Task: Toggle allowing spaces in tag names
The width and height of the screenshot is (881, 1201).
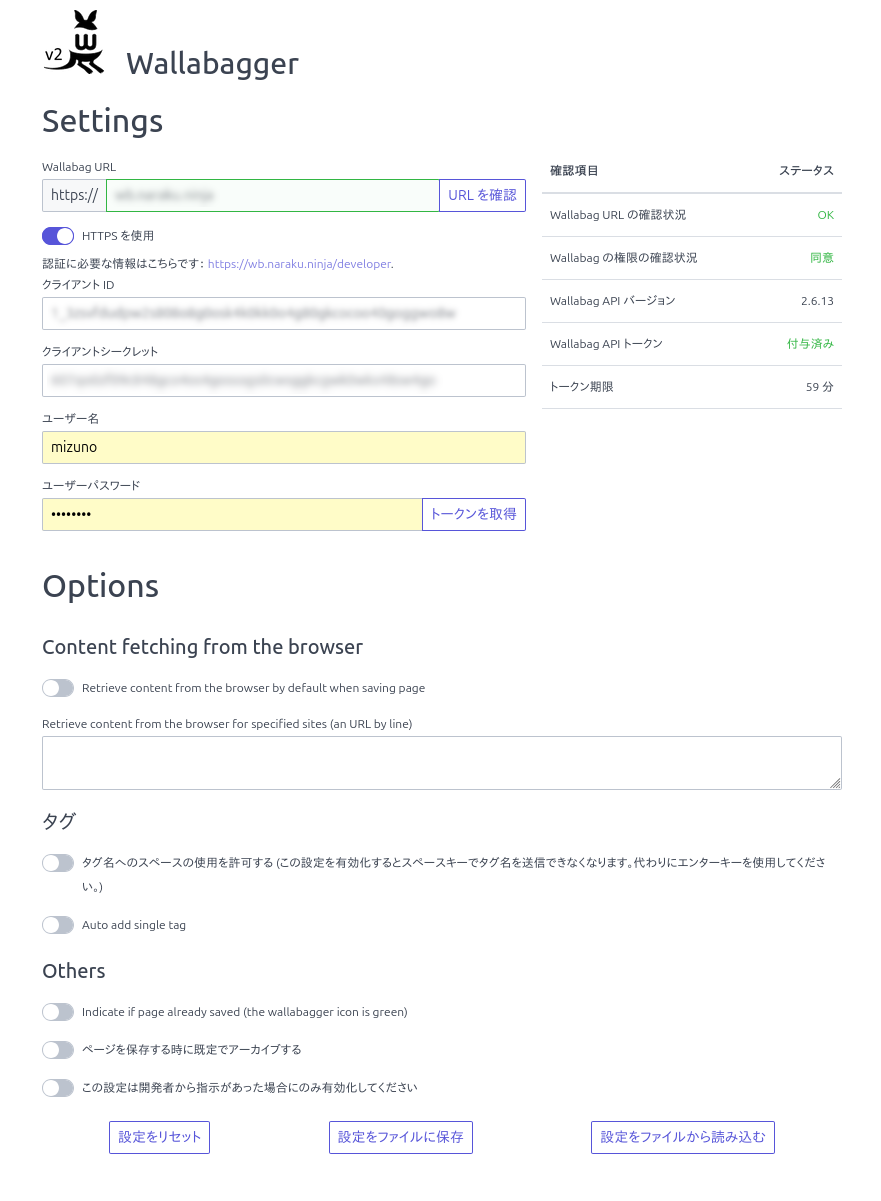Action: coord(58,863)
